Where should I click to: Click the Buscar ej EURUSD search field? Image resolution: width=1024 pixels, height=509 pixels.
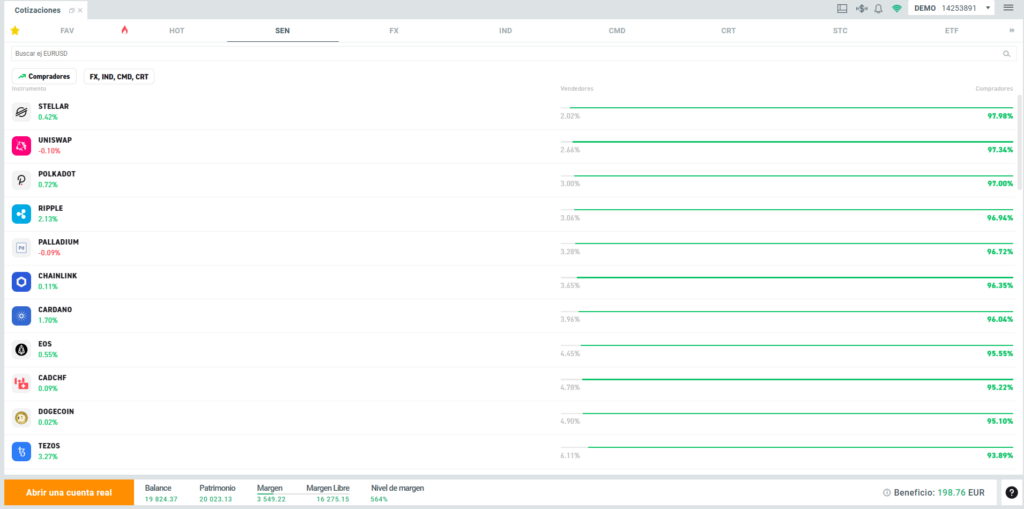click(514, 54)
